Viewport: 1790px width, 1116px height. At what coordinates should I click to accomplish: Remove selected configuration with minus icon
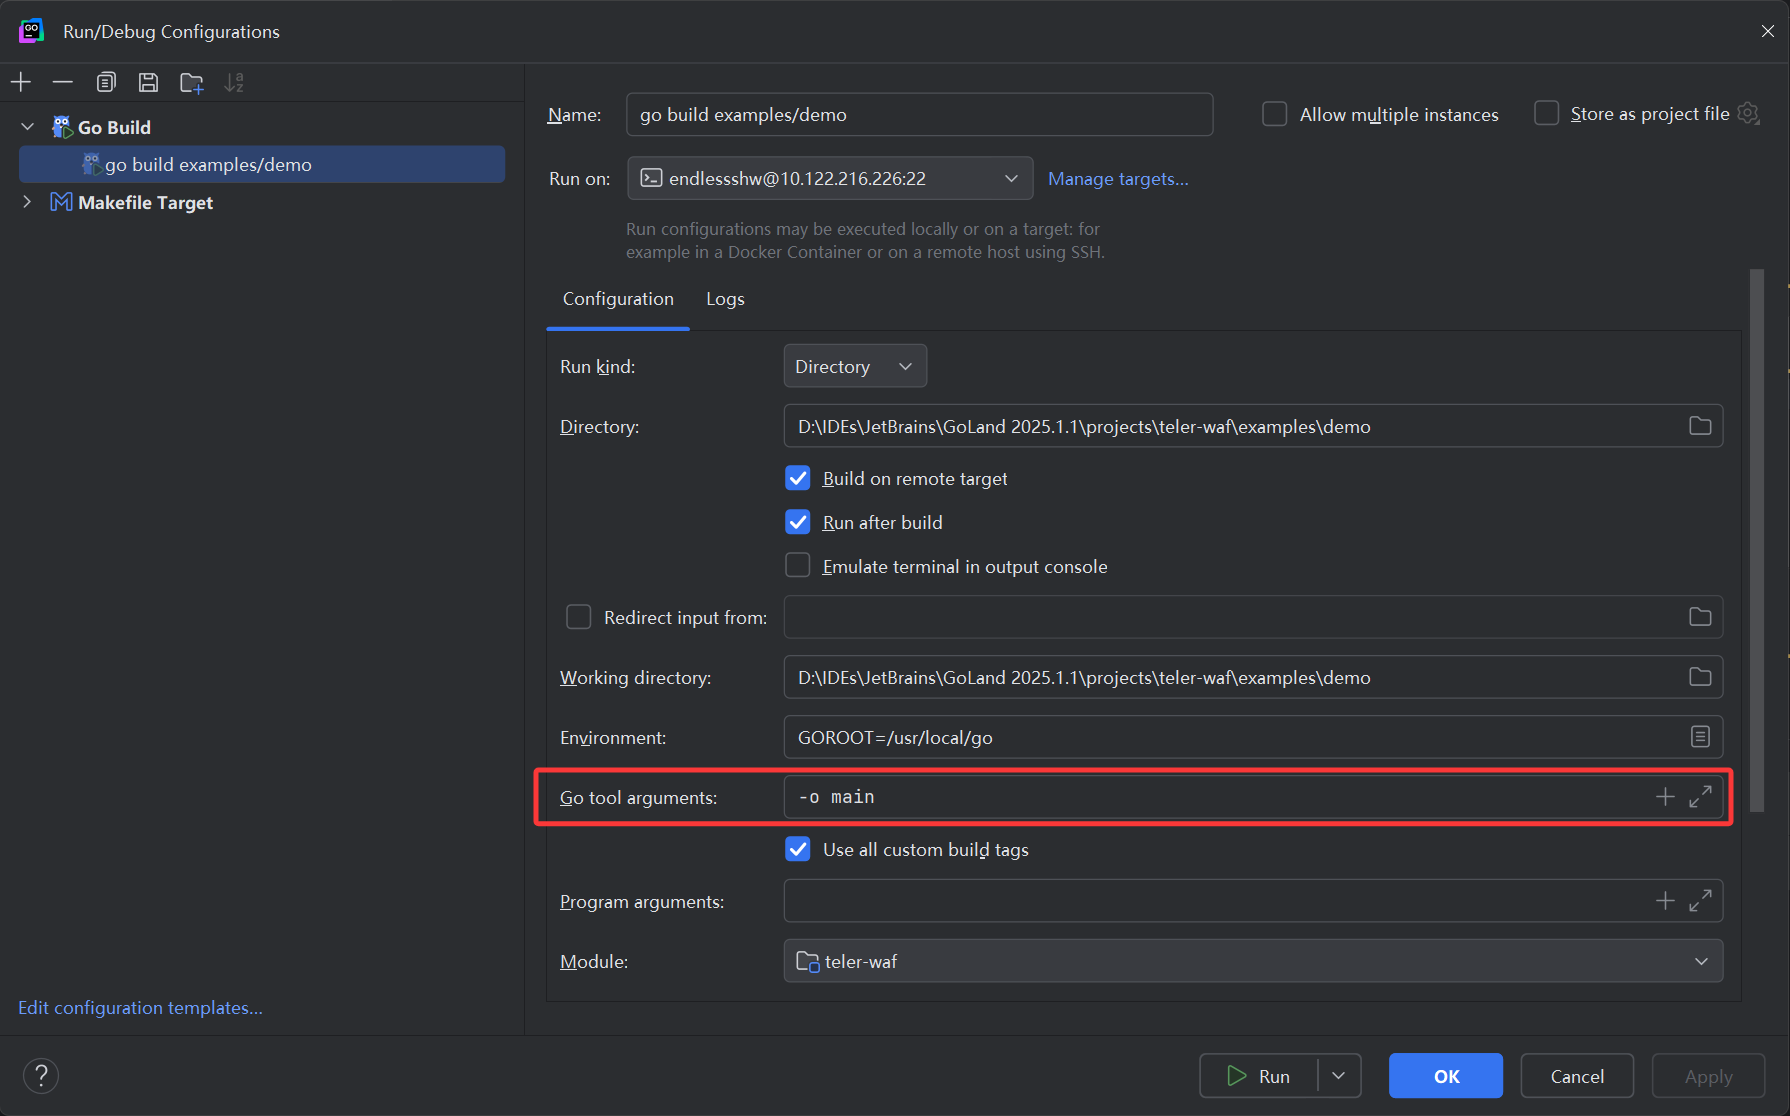click(x=63, y=82)
